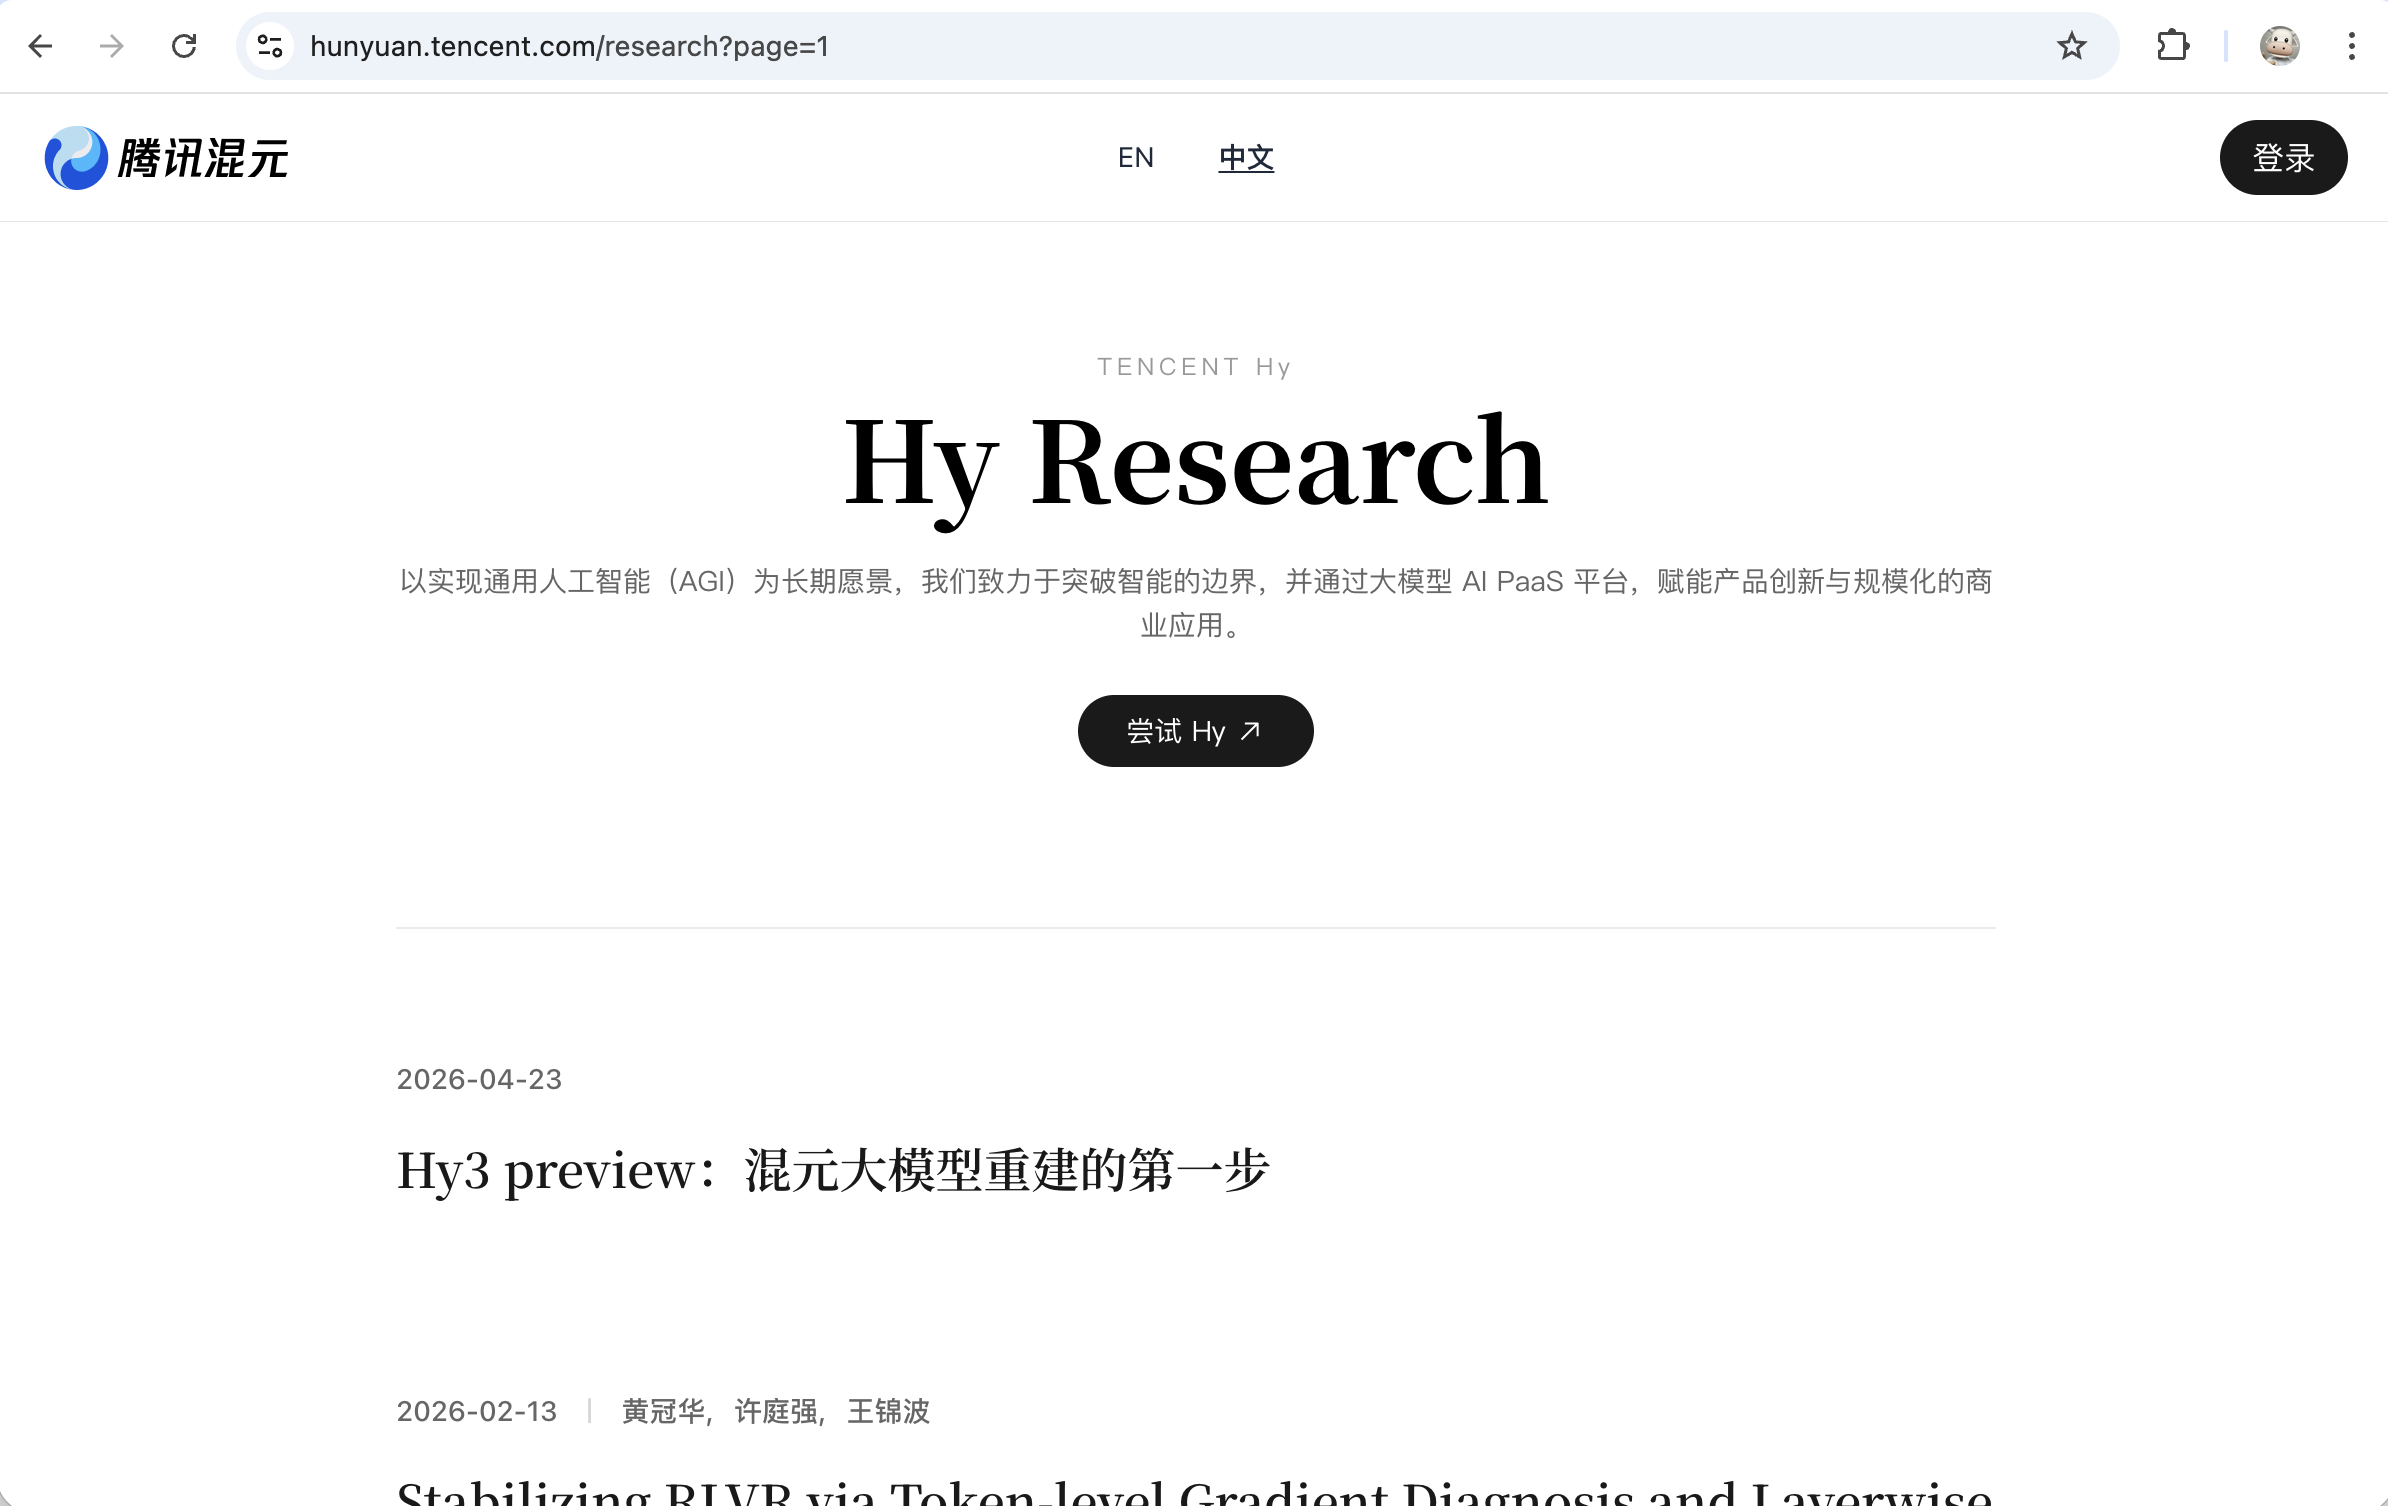Open the 尝试 Hy button
The height and width of the screenshot is (1506, 2388).
tap(1196, 731)
